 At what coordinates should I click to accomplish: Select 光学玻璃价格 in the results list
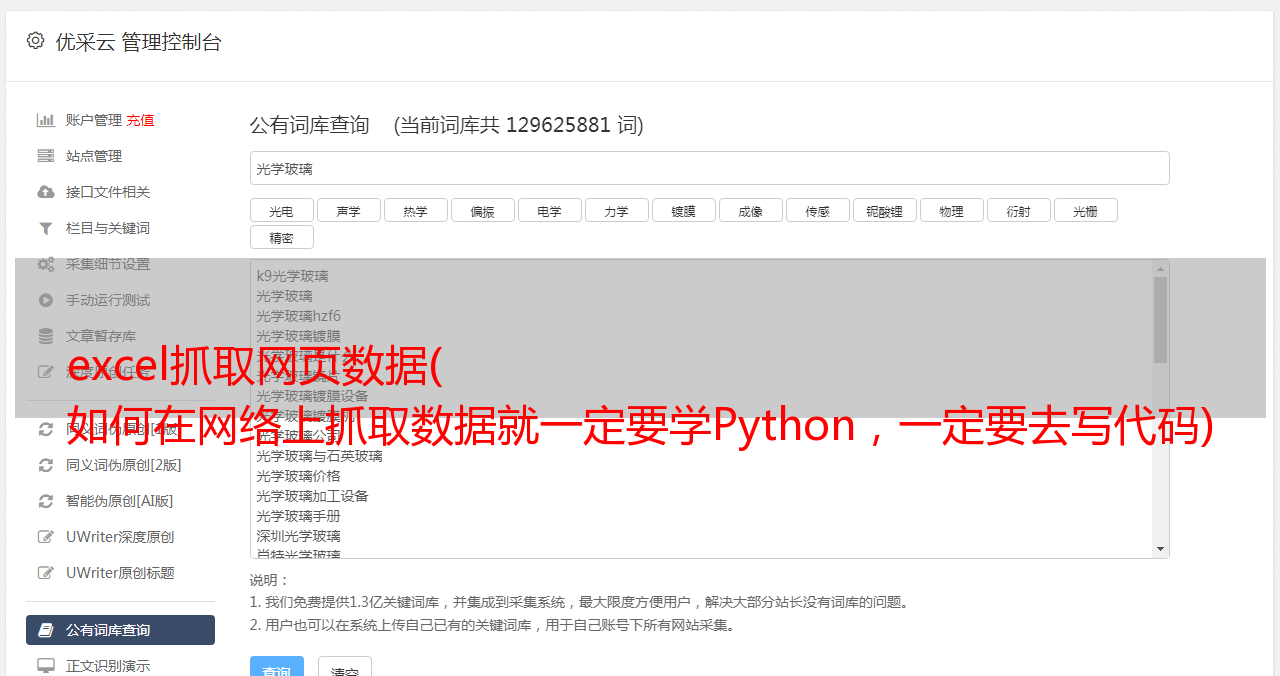pos(298,476)
